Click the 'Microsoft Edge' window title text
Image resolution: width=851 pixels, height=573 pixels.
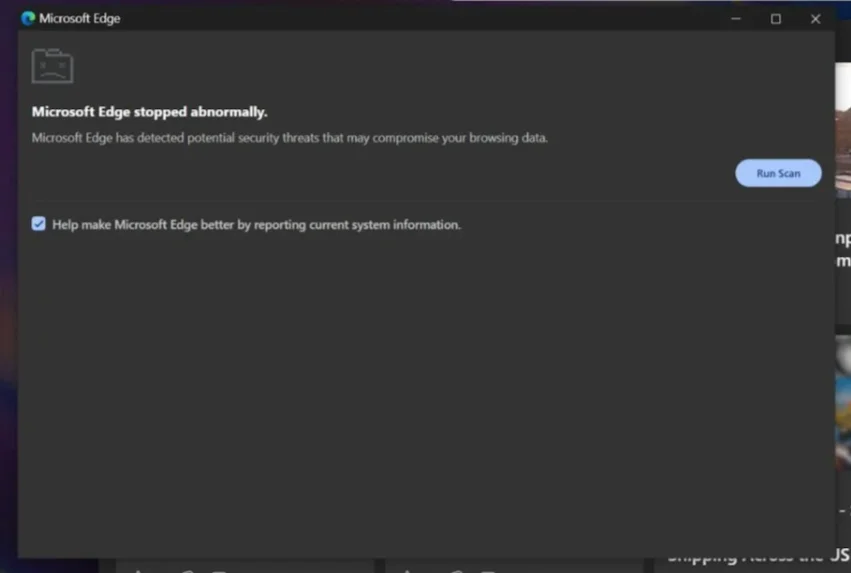pos(79,18)
